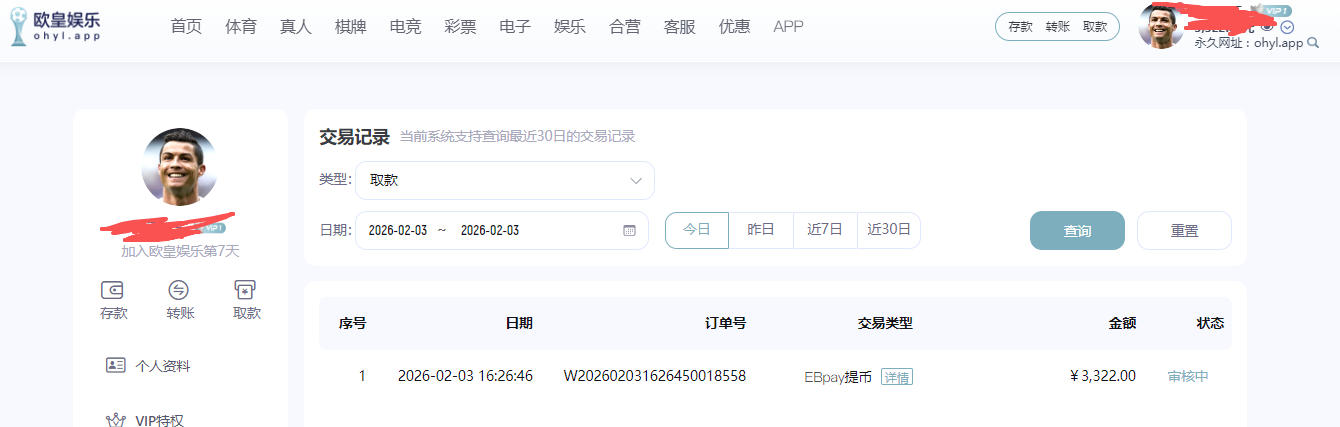Open 详情 for the EBpay提币 transaction
The width and height of the screenshot is (1340, 427).
(x=897, y=377)
